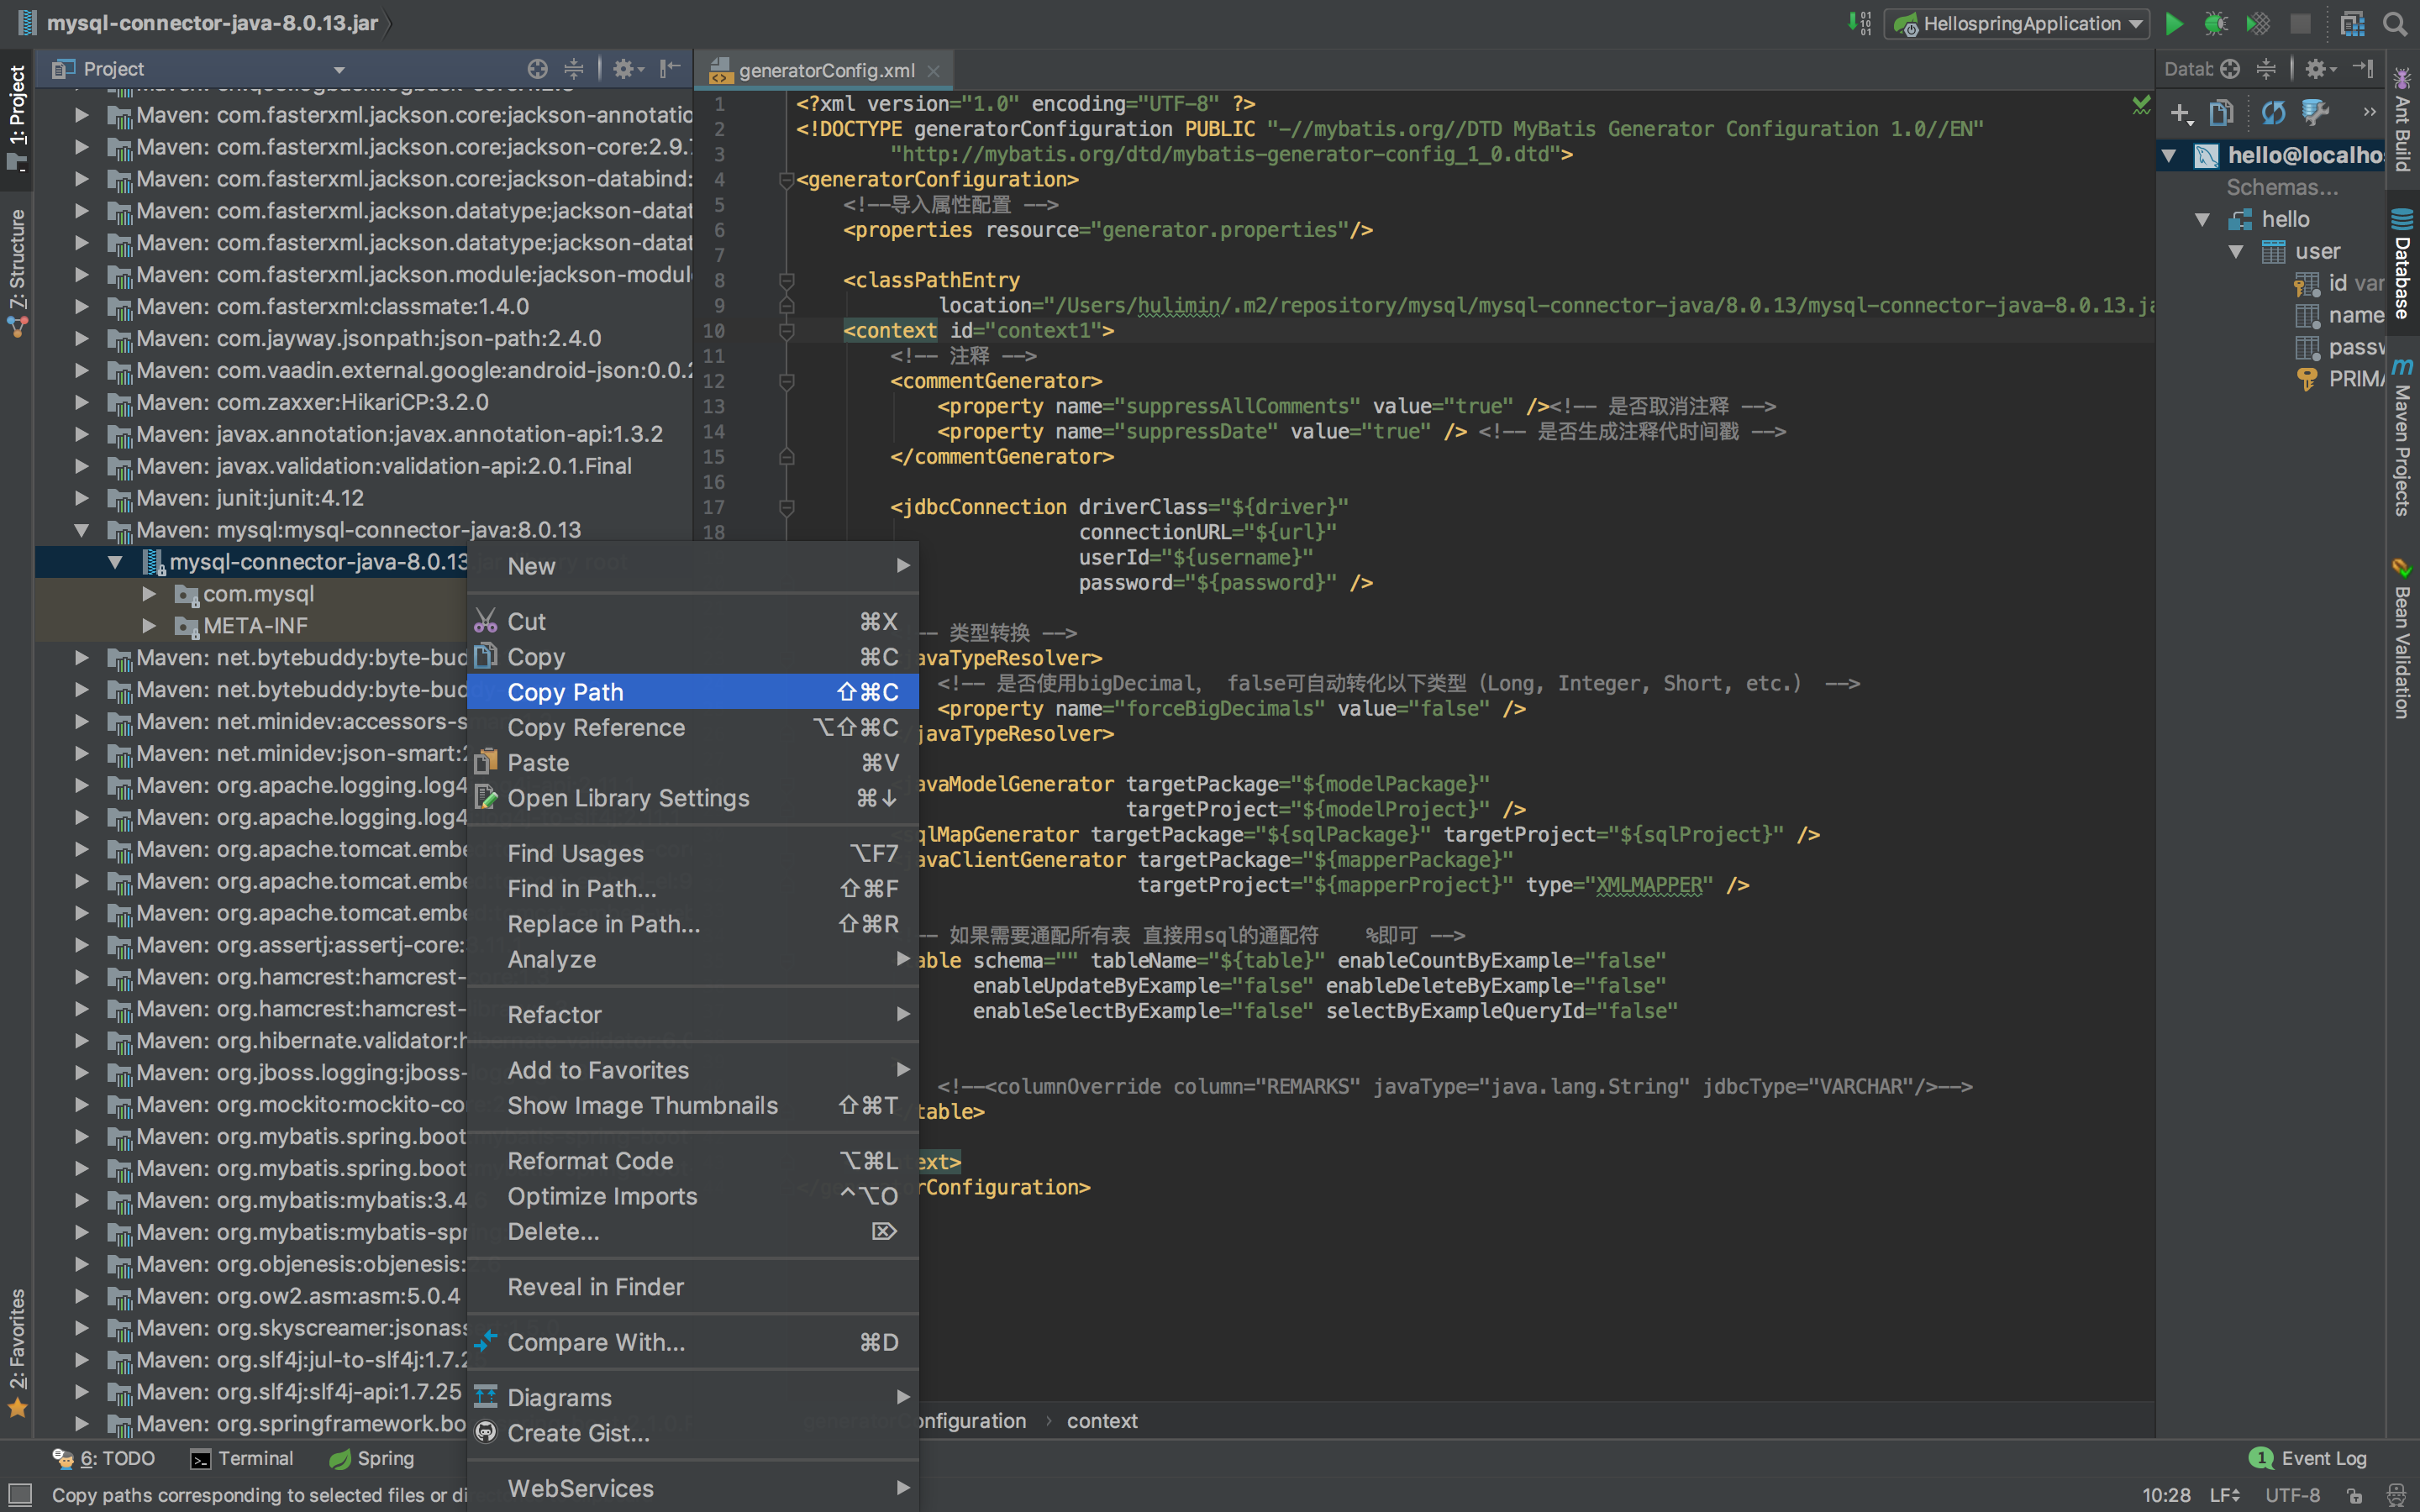2420x1512 pixels.
Task: Start debugging with the bug icon
Action: (x=2215, y=24)
